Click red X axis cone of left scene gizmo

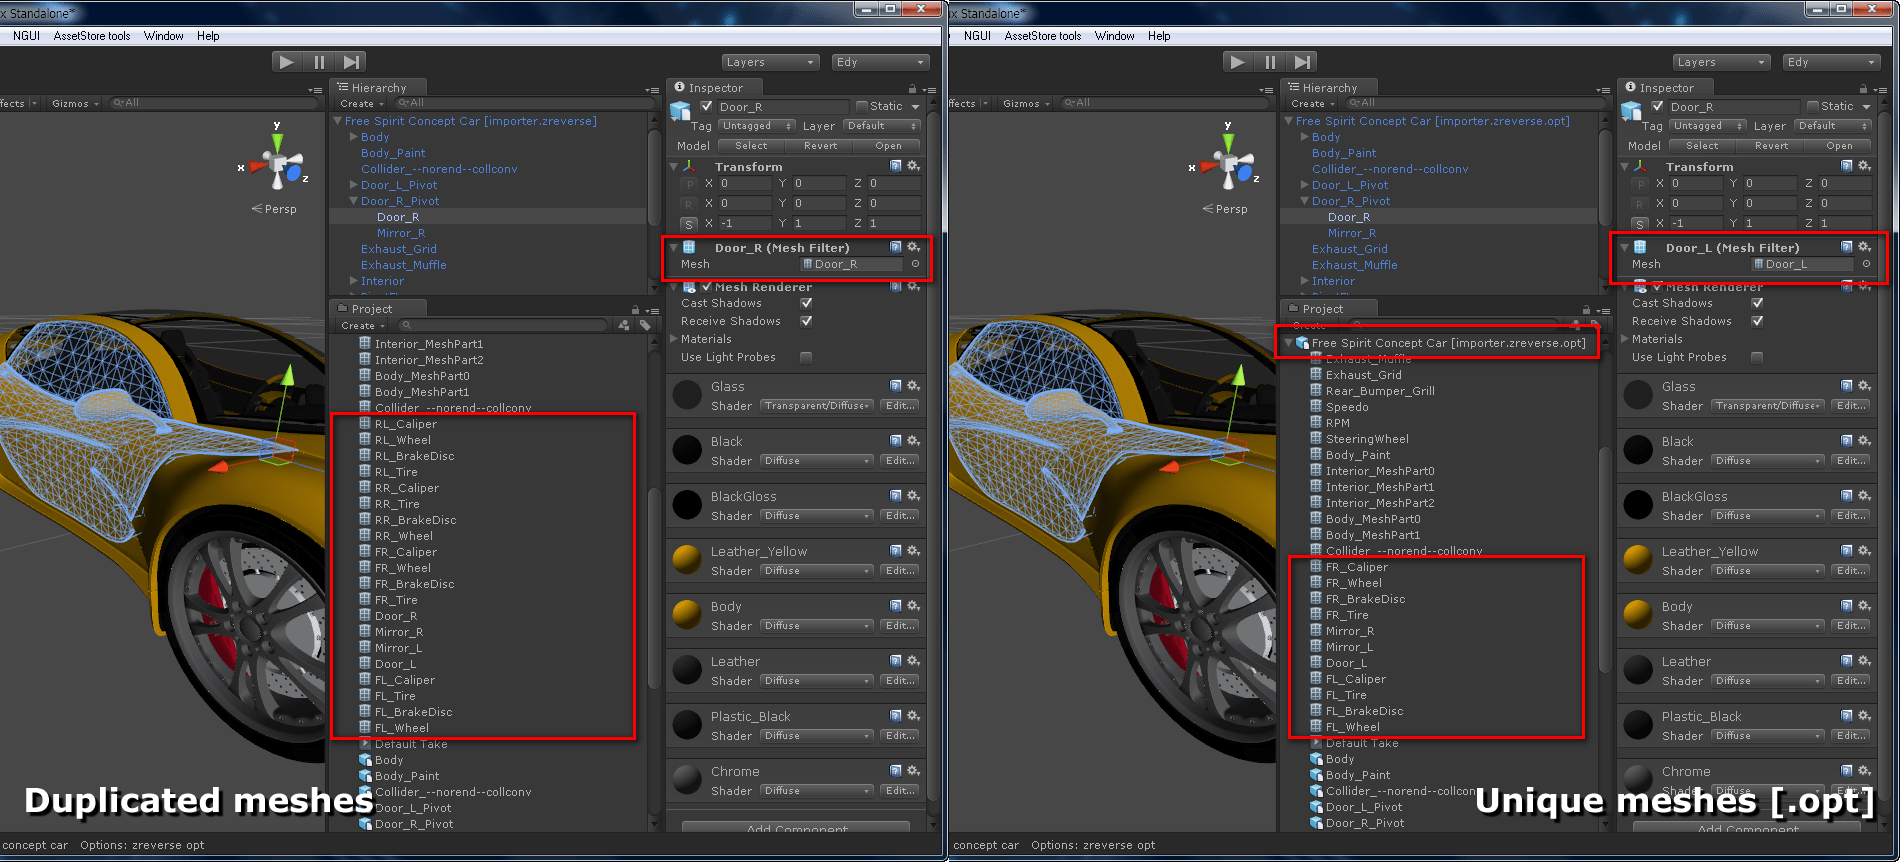(x=257, y=167)
